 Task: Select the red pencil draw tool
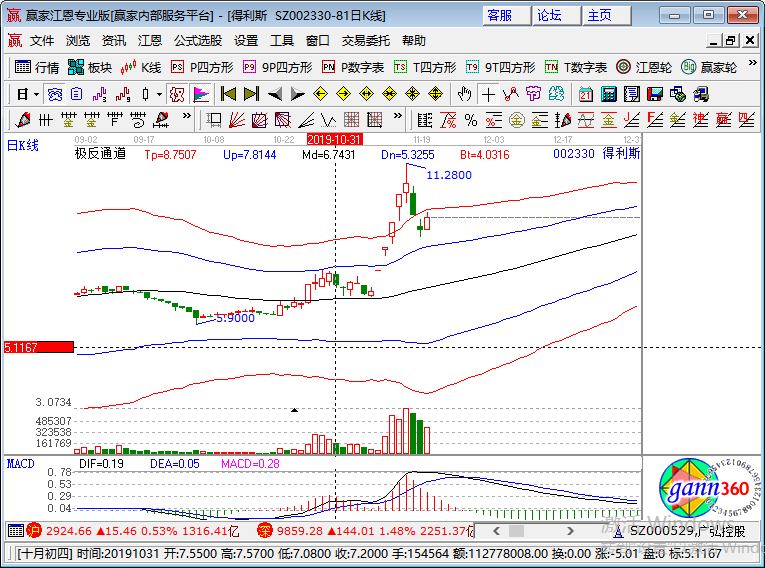point(22,120)
